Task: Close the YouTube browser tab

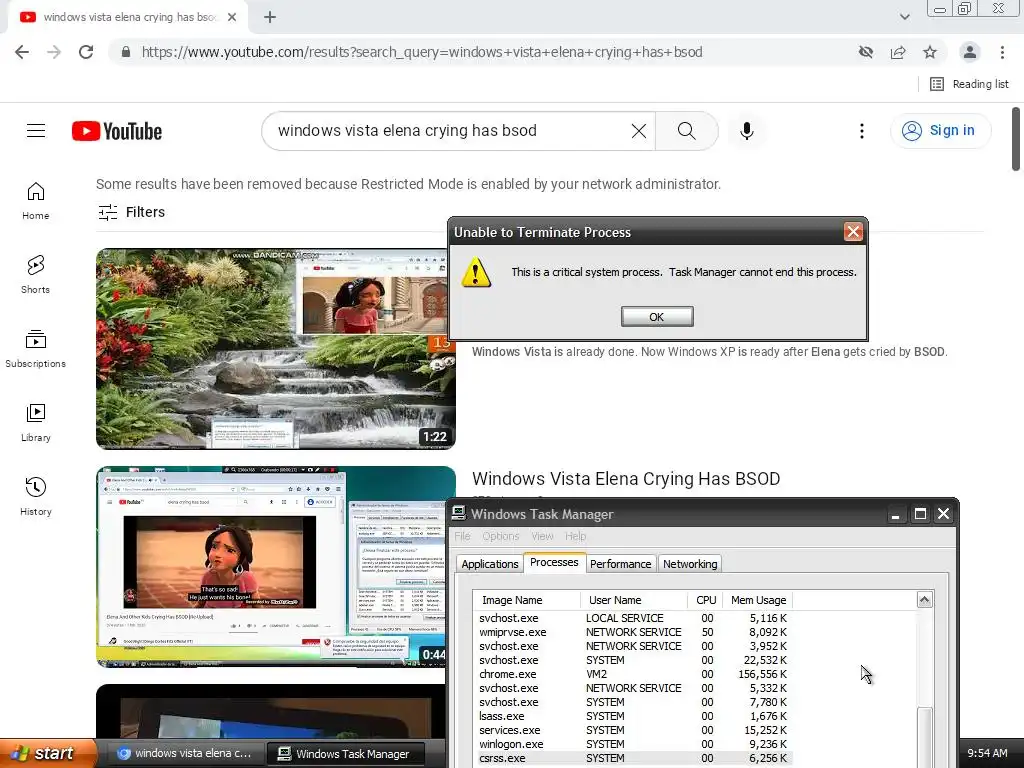Action: pyautogui.click(x=232, y=18)
